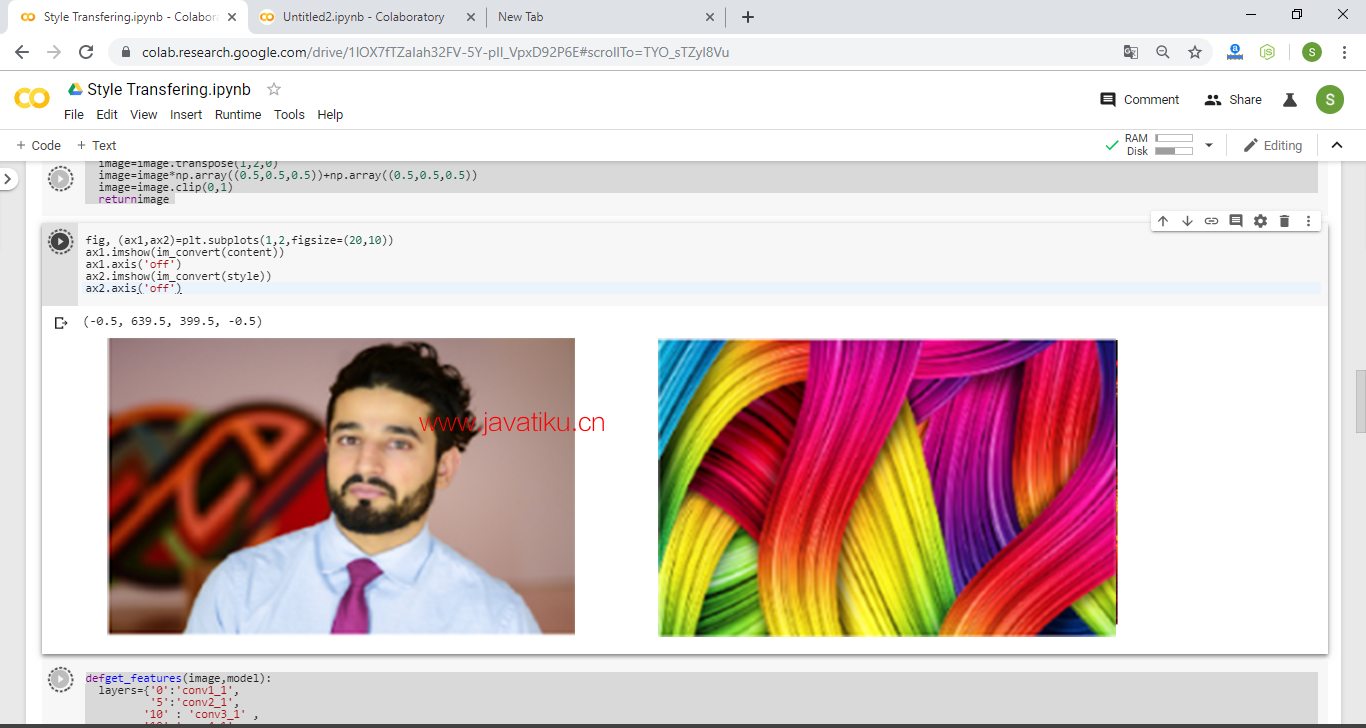Open RAM and Disk dropdown arrow
The image size is (1366, 728).
pyautogui.click(x=1208, y=145)
